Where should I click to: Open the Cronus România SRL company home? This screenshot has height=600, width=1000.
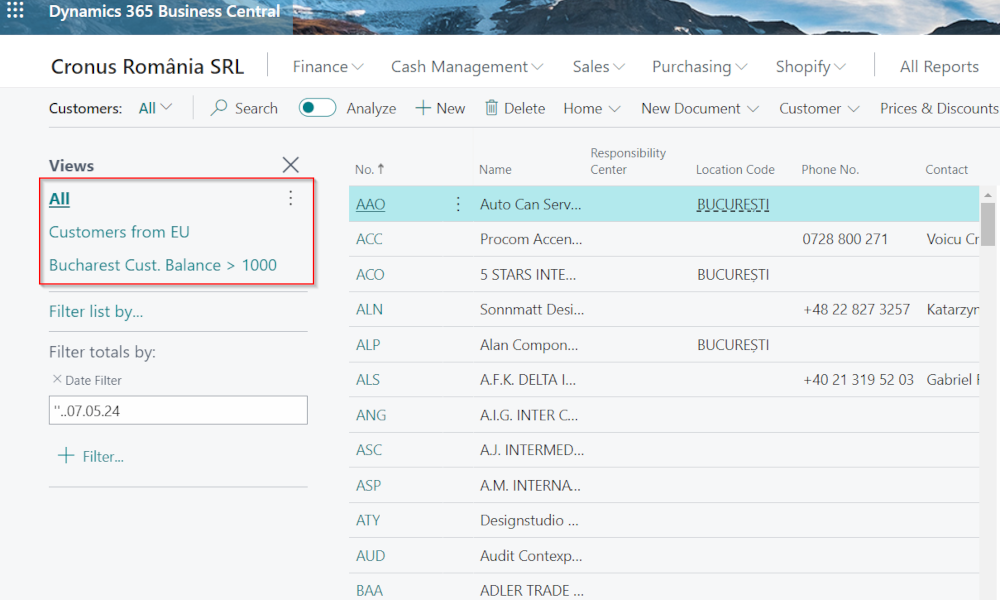click(147, 66)
